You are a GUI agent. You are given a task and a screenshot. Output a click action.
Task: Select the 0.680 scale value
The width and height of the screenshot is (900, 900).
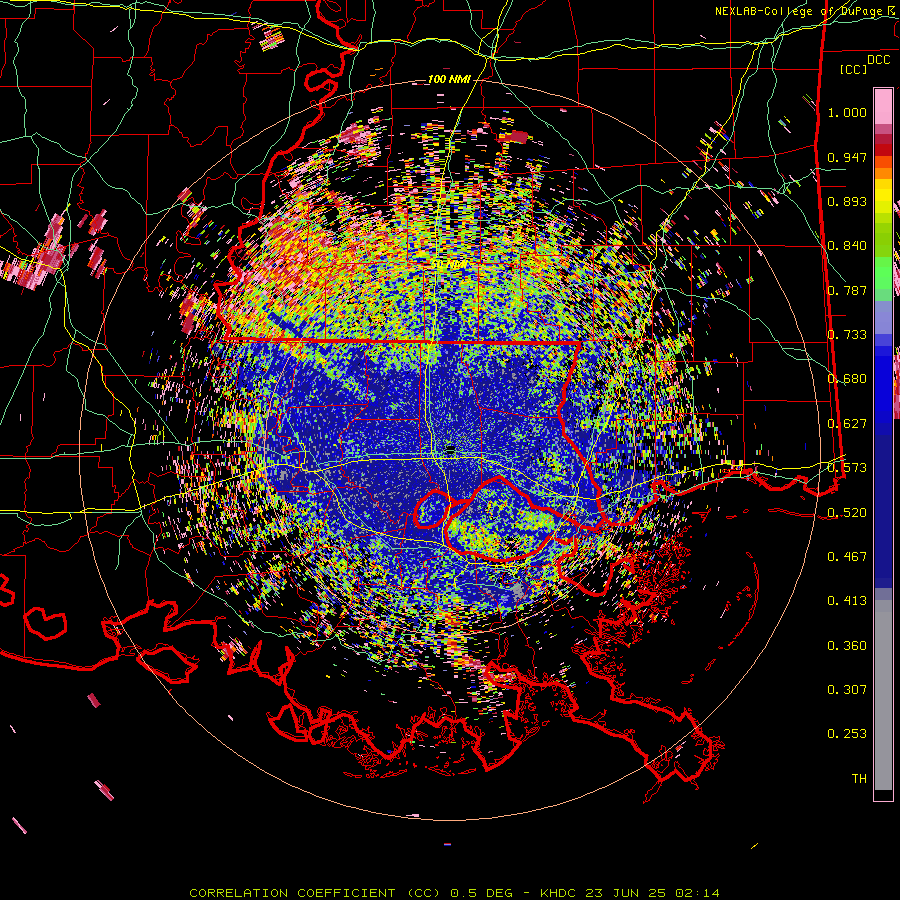pos(847,379)
